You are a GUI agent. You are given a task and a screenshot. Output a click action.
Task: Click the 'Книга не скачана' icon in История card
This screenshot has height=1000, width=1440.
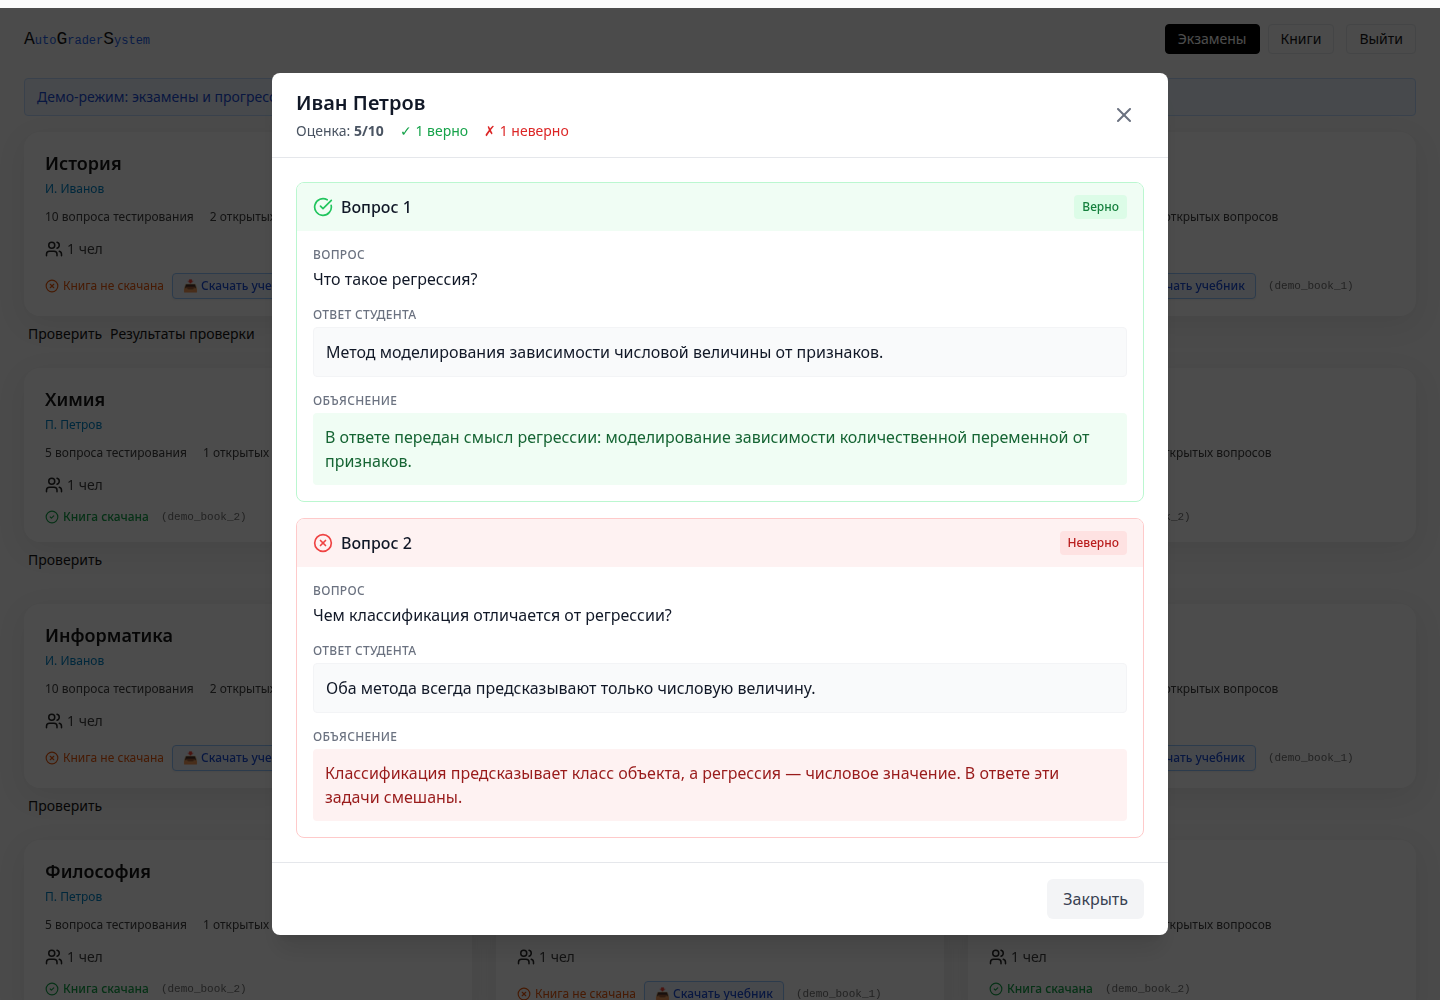(52, 286)
